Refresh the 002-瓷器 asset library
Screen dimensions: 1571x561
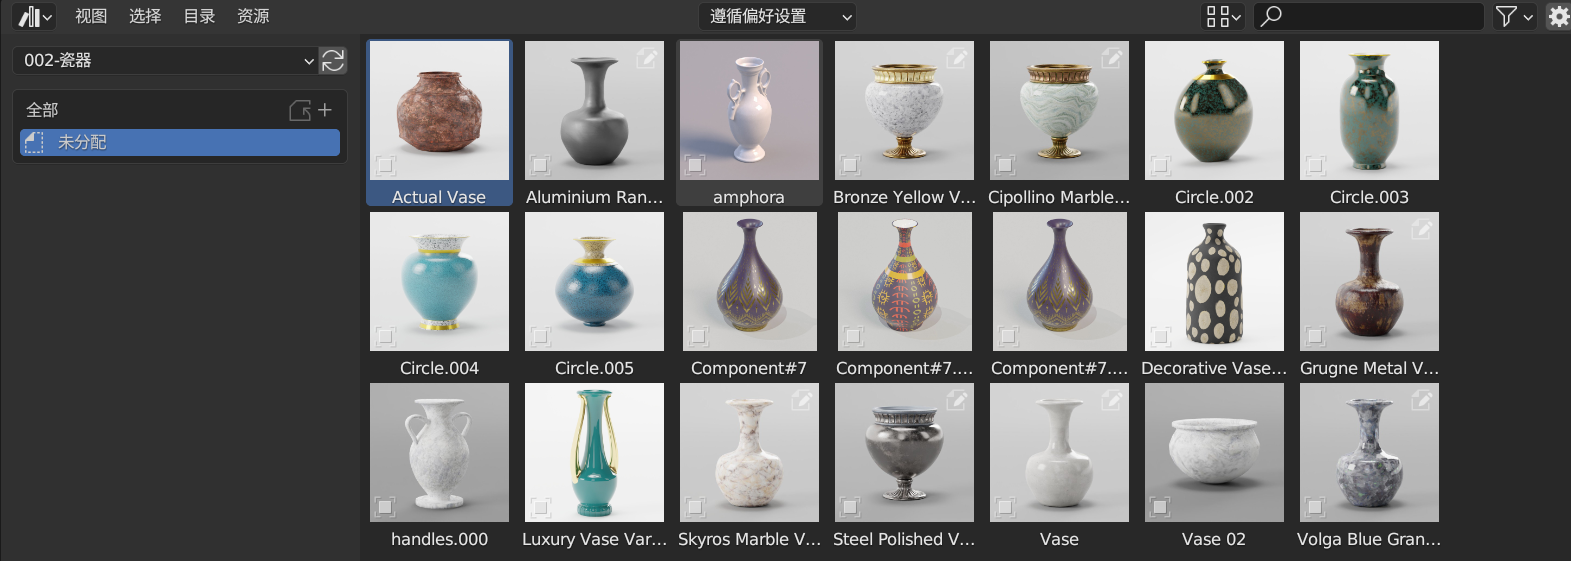(333, 60)
